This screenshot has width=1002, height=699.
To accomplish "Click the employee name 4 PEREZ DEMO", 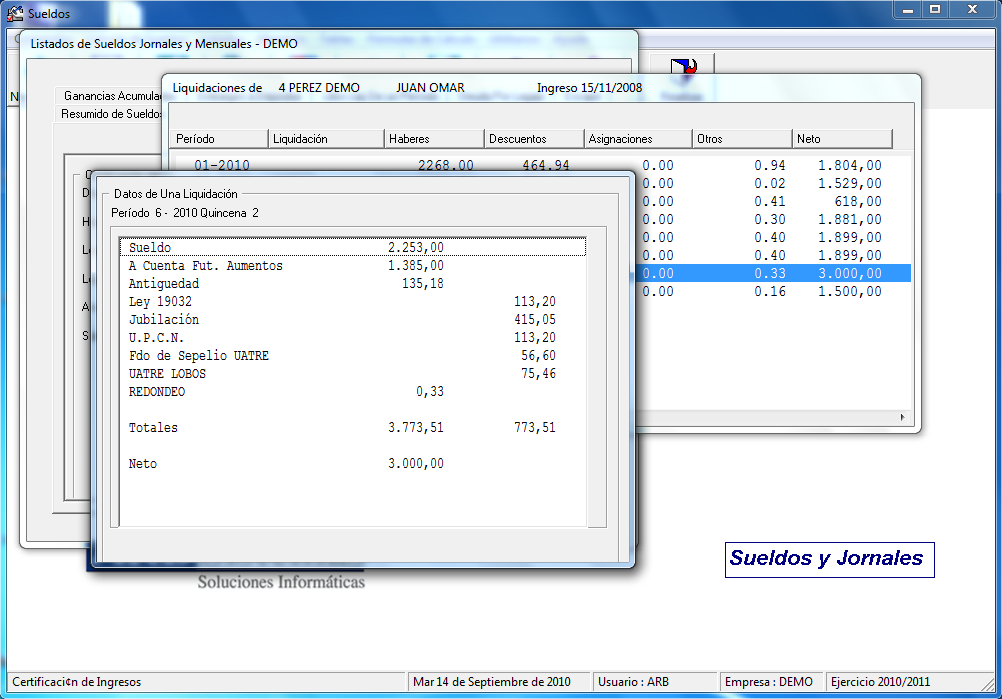I will click(x=319, y=88).
